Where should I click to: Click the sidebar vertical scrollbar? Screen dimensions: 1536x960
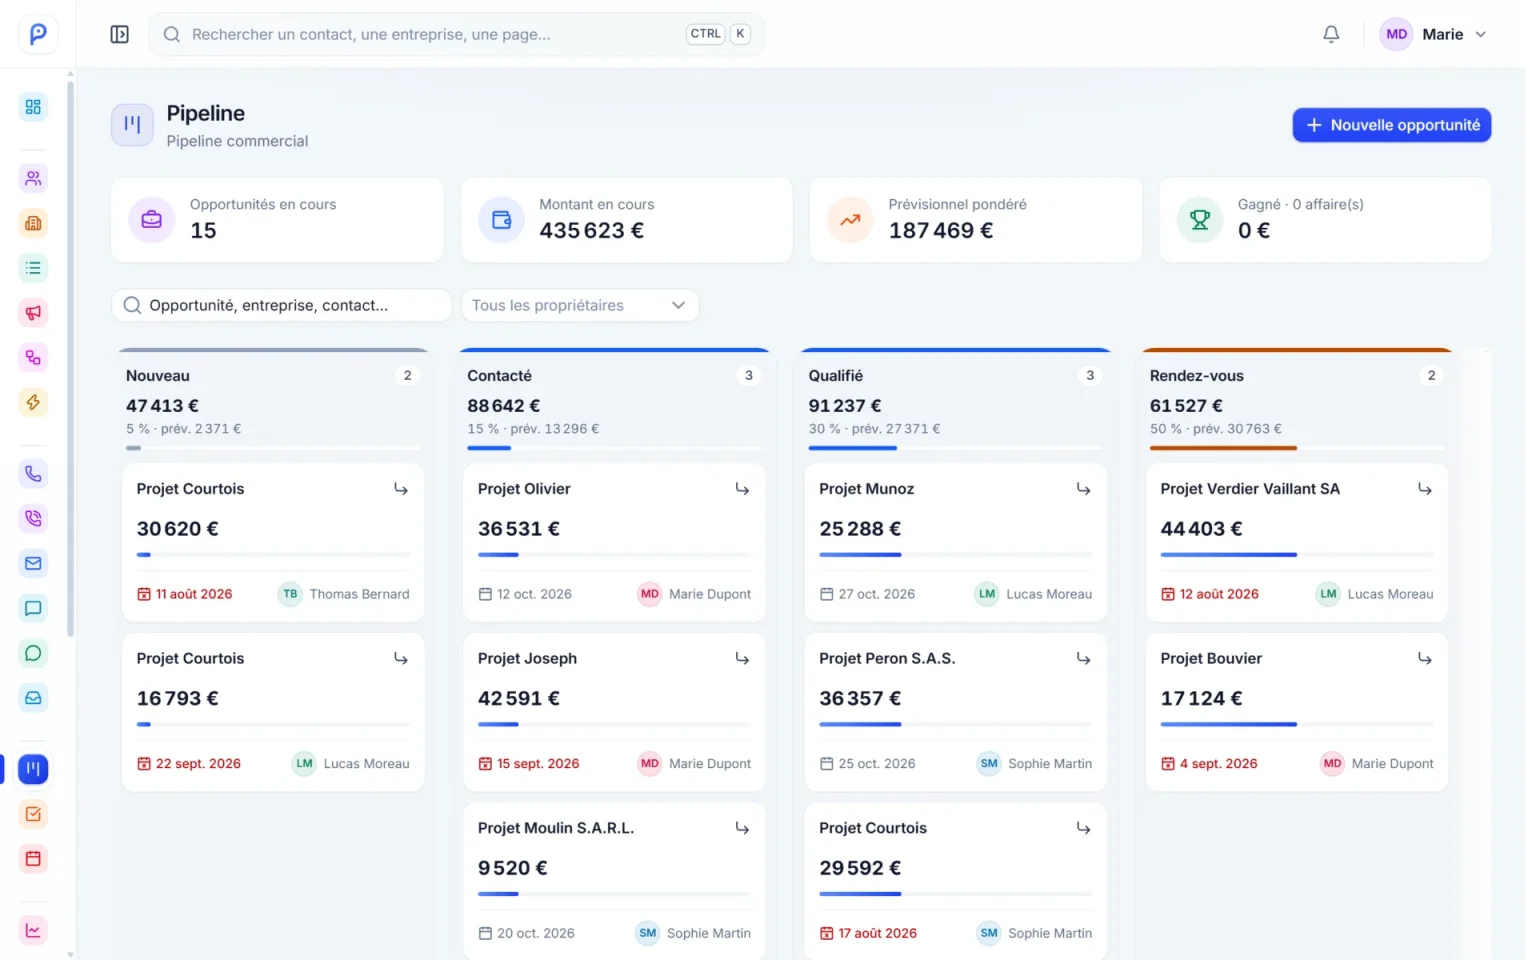[70, 358]
